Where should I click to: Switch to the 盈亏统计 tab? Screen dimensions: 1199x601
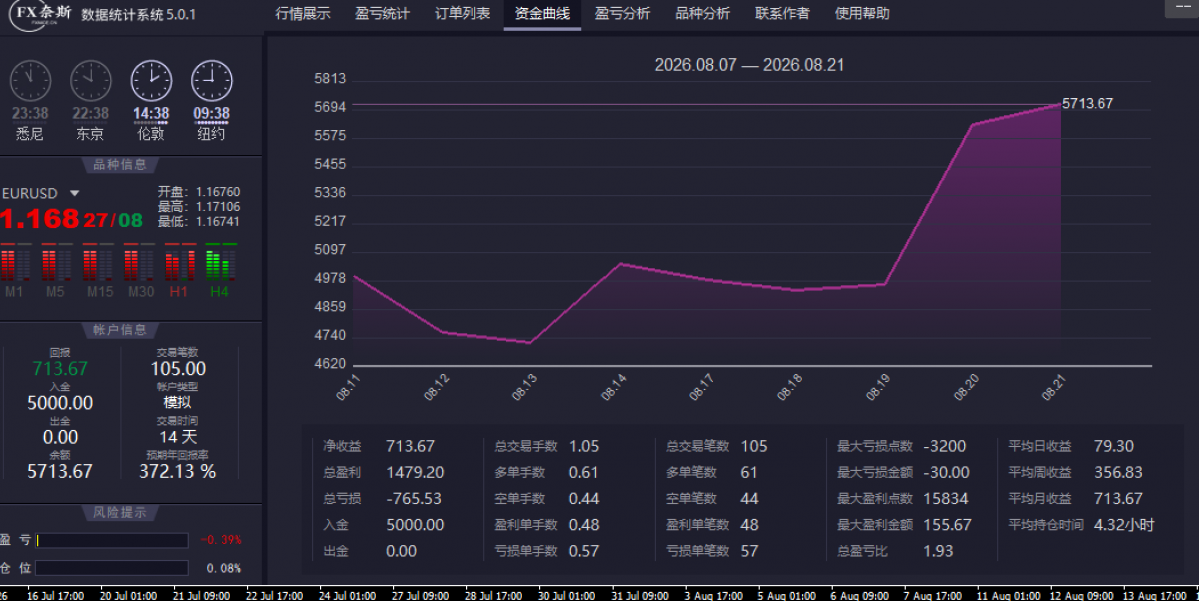pos(382,14)
